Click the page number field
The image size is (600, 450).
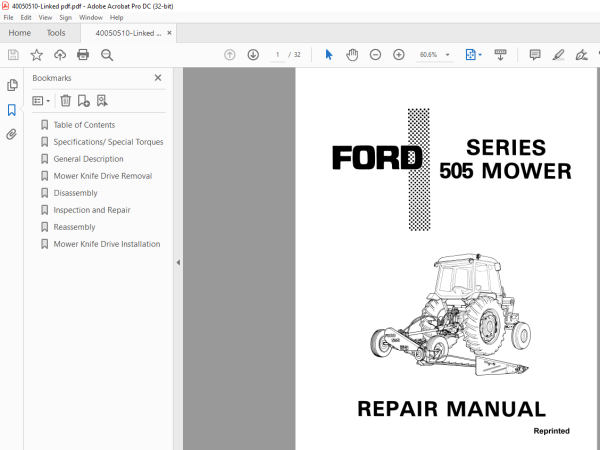(277, 55)
